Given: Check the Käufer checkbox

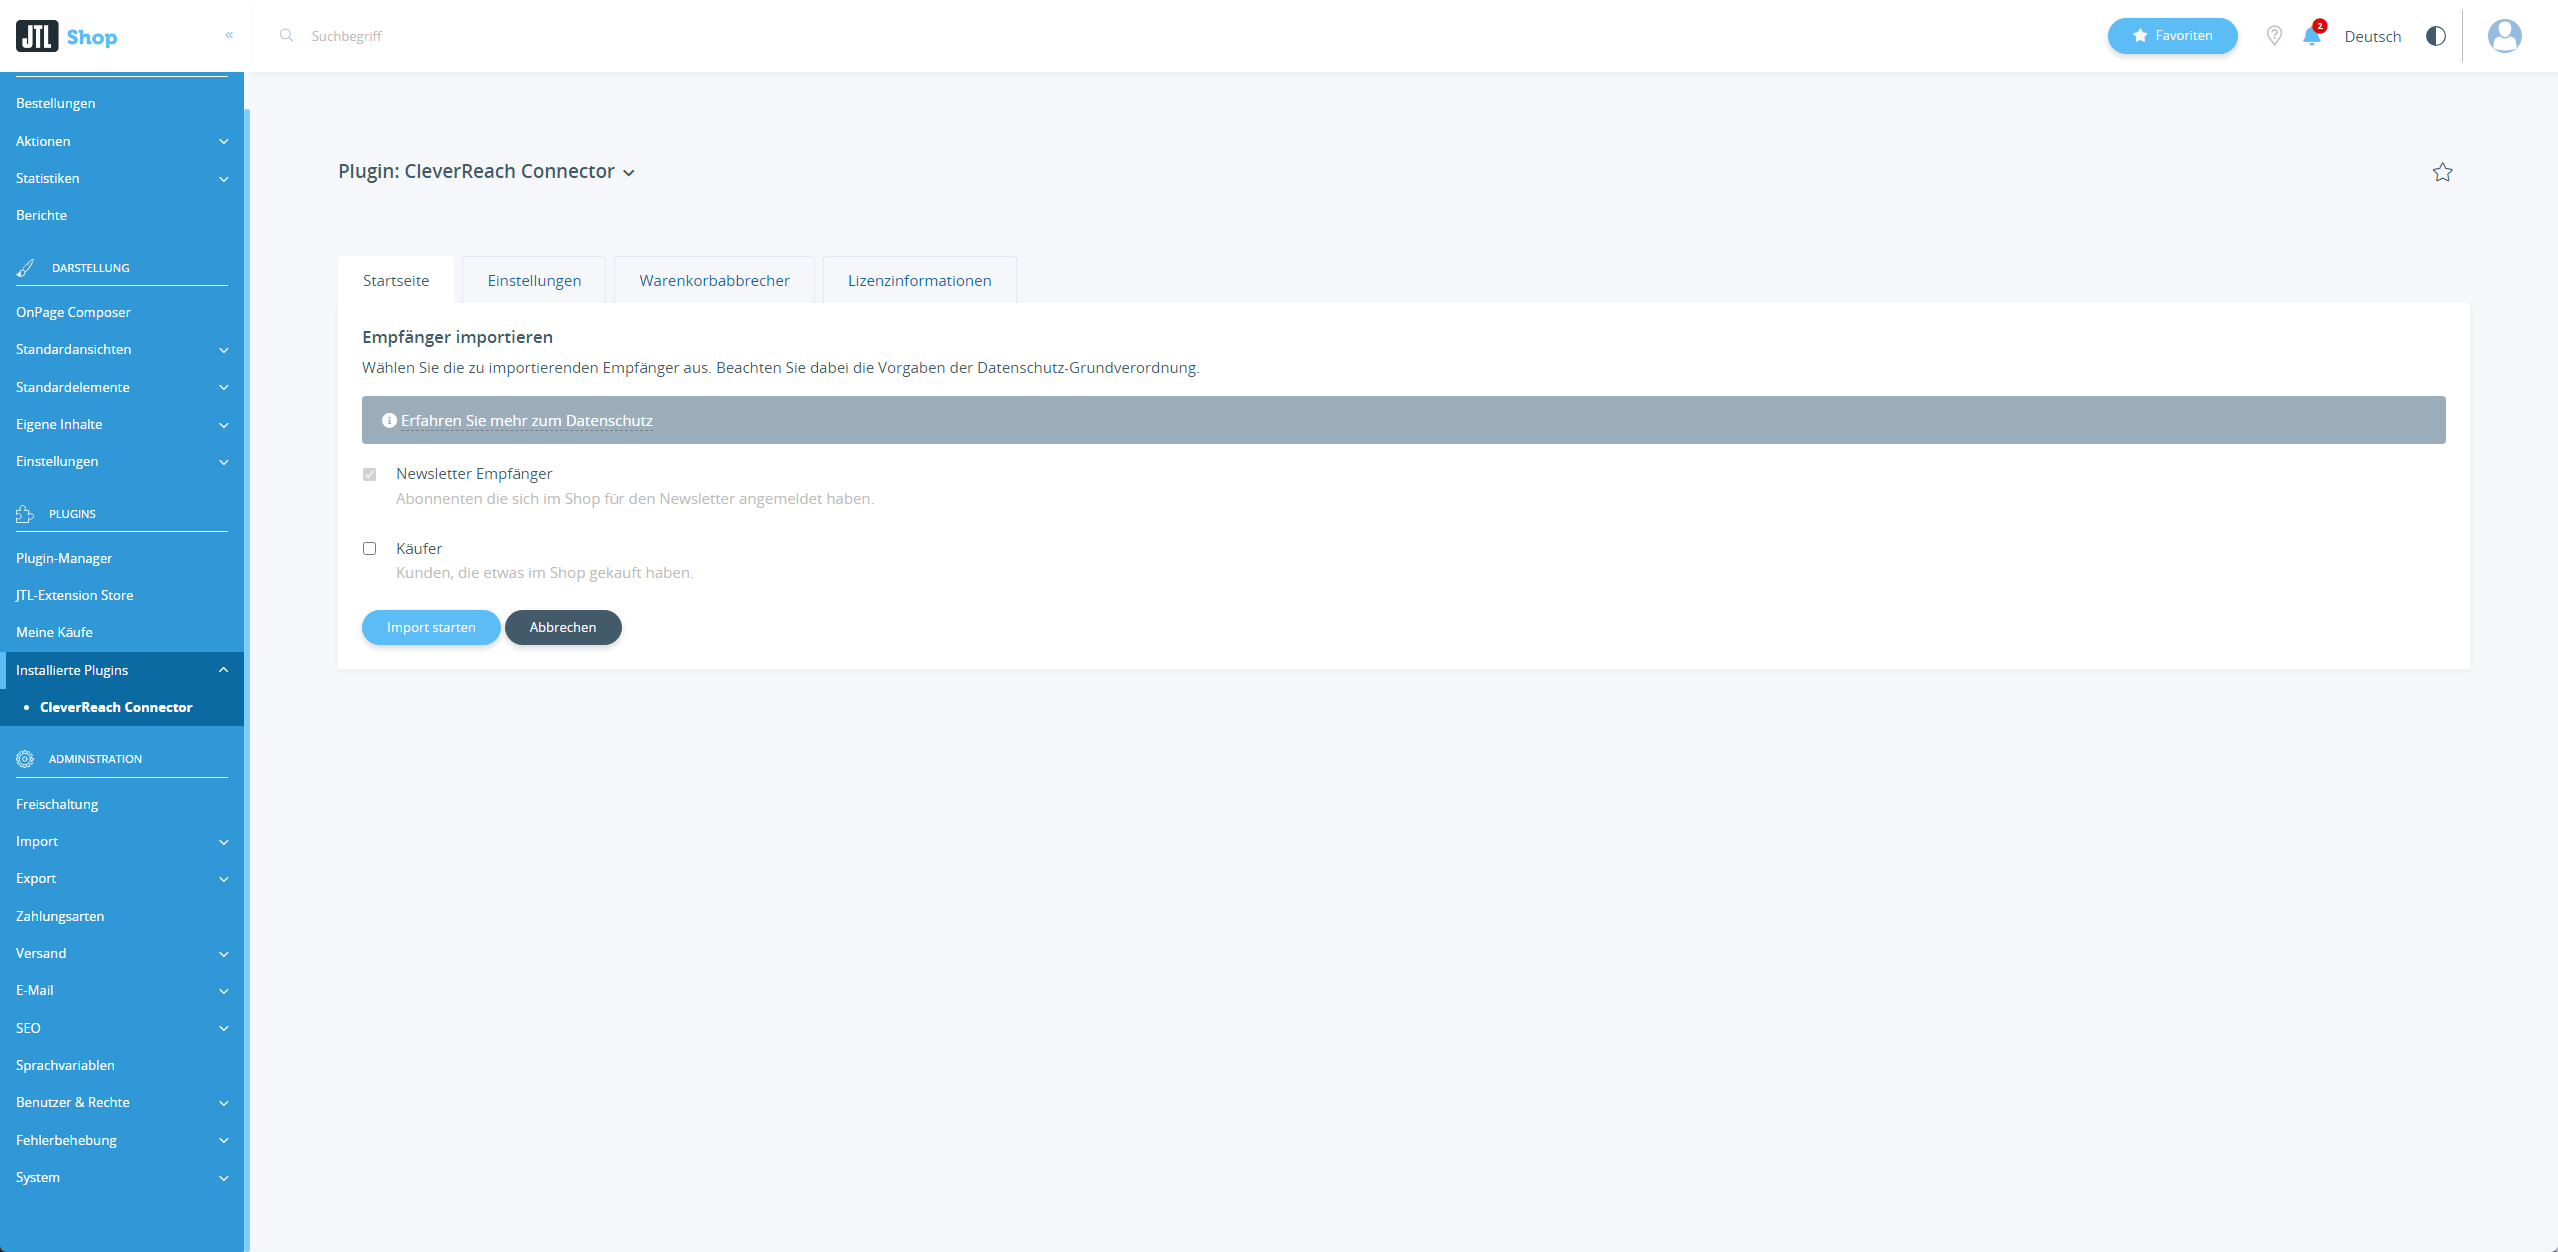Looking at the screenshot, I should pos(369,548).
